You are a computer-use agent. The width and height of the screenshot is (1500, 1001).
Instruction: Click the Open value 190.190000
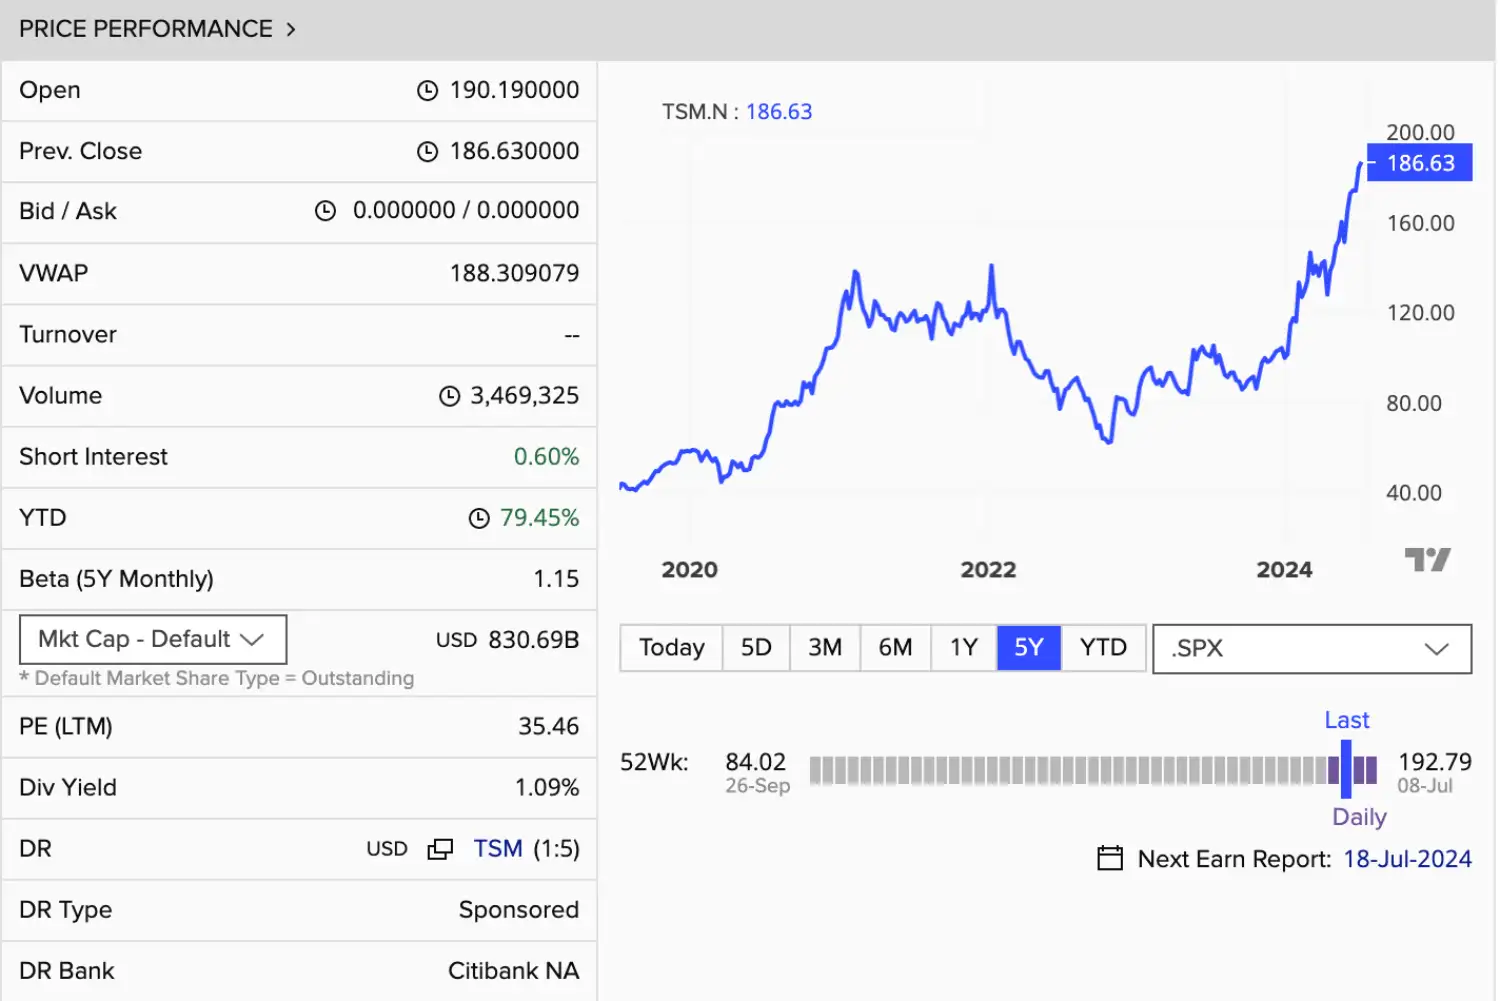[x=514, y=90]
